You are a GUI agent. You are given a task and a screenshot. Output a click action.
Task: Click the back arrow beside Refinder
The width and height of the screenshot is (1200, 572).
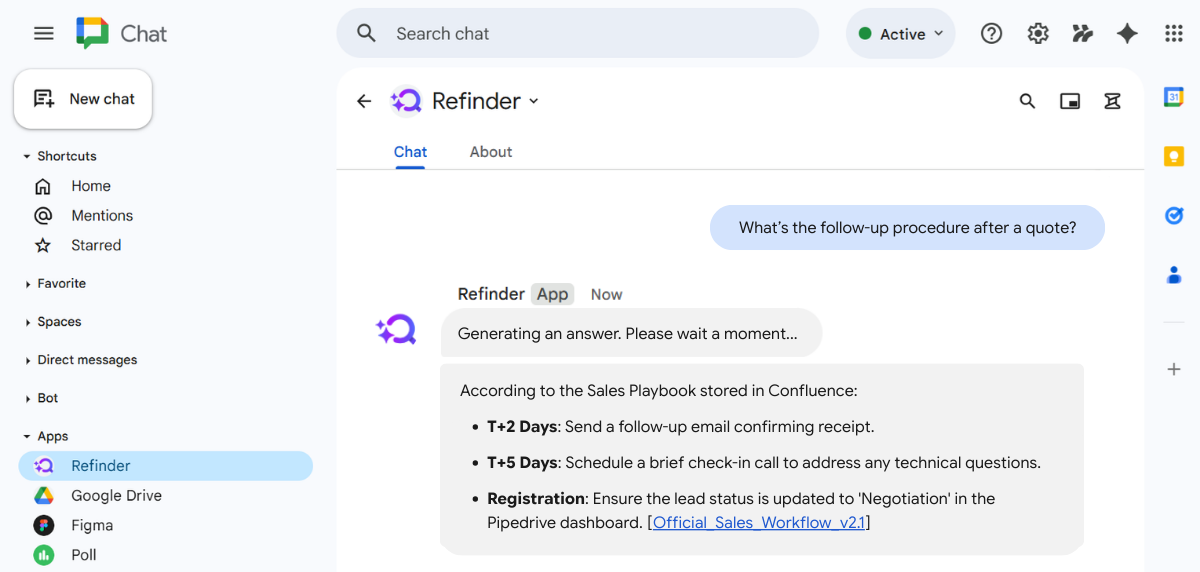(364, 101)
